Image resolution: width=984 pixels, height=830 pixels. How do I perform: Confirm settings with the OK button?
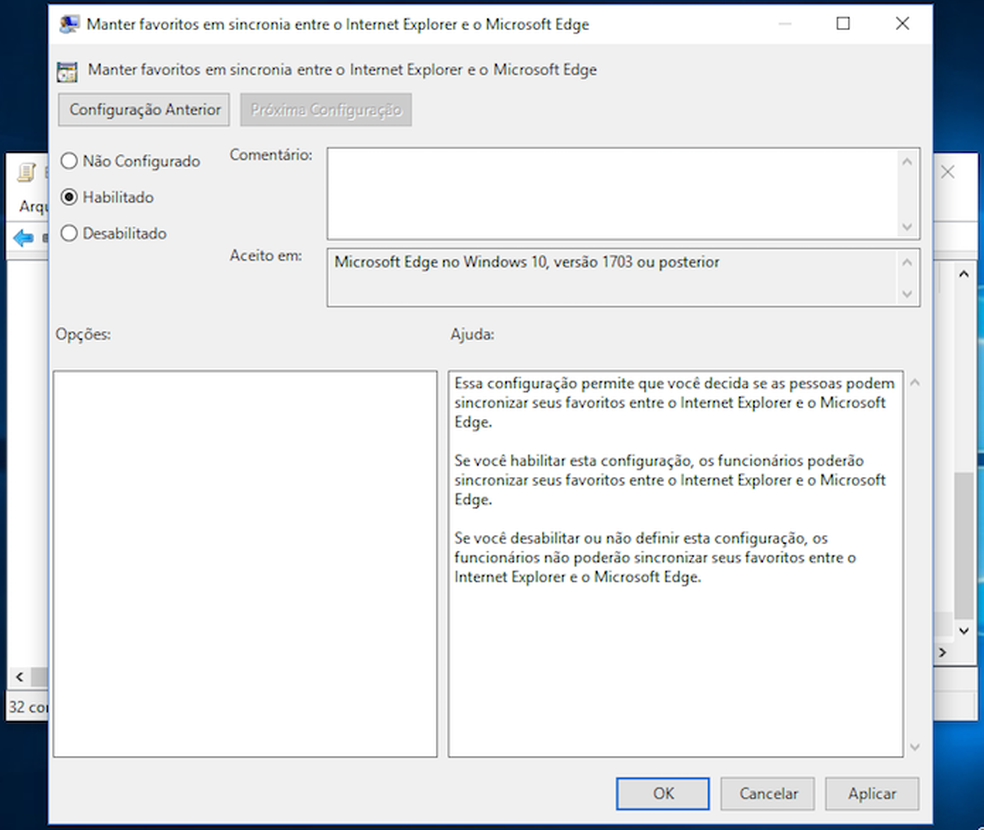[663, 794]
